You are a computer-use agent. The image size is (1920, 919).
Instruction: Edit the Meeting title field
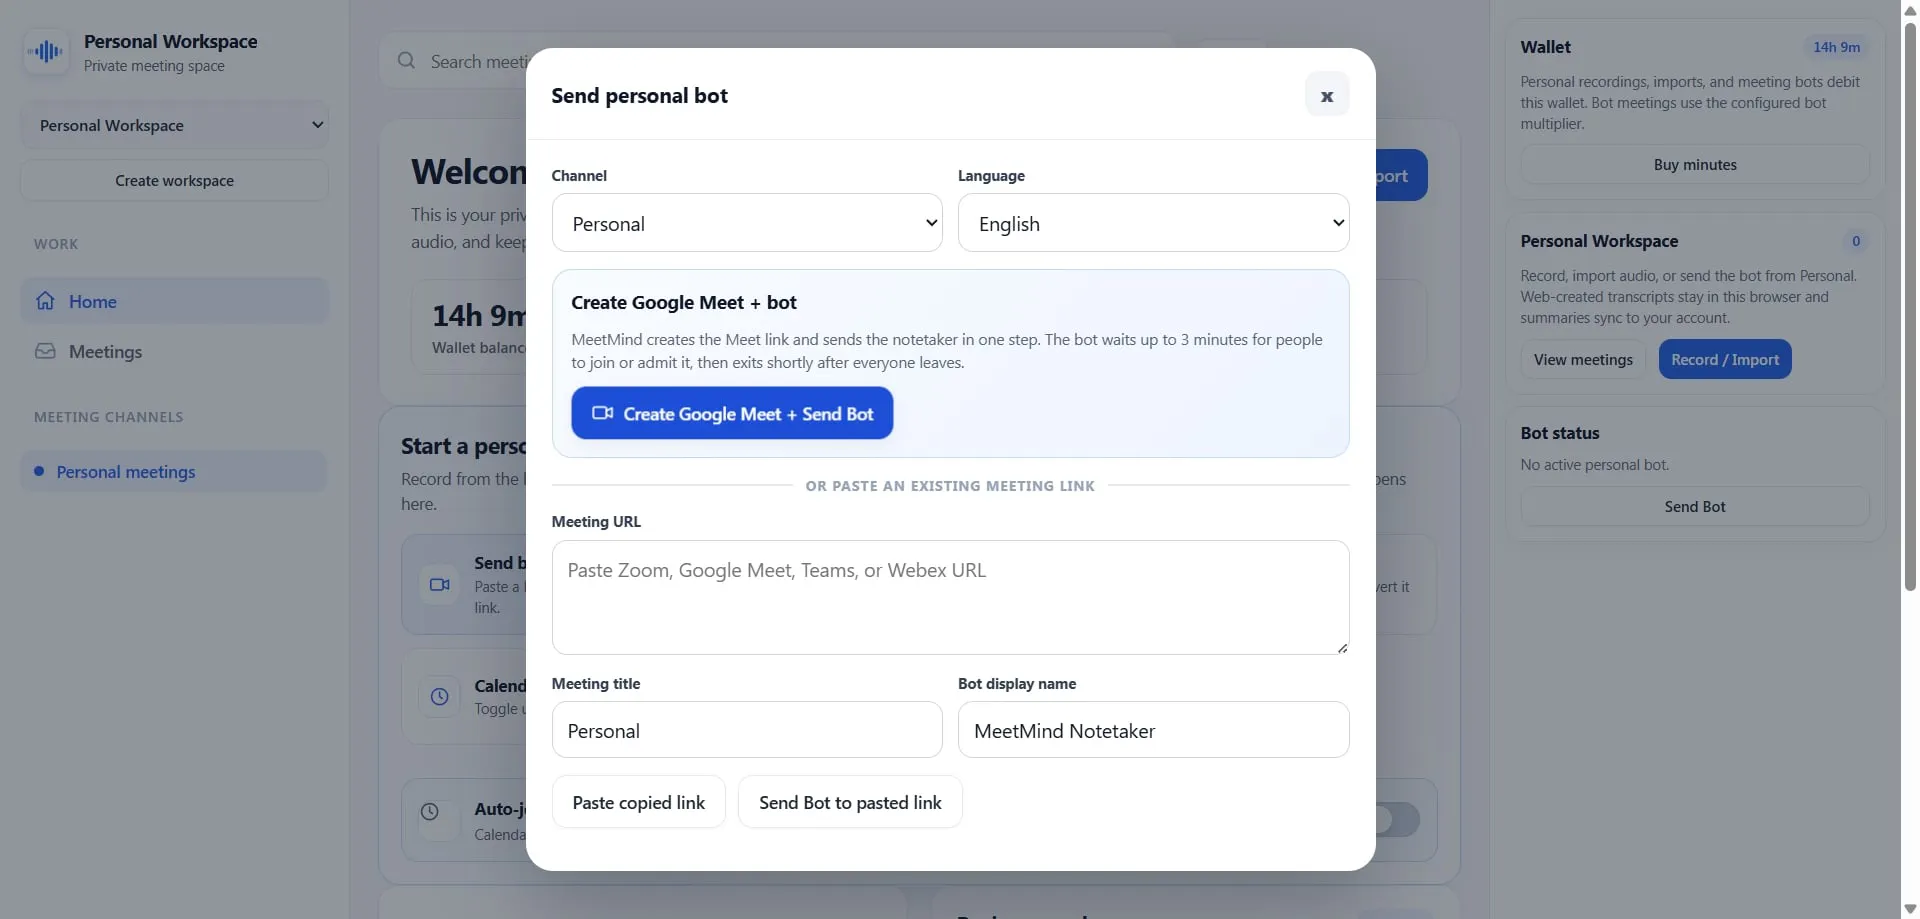(747, 730)
